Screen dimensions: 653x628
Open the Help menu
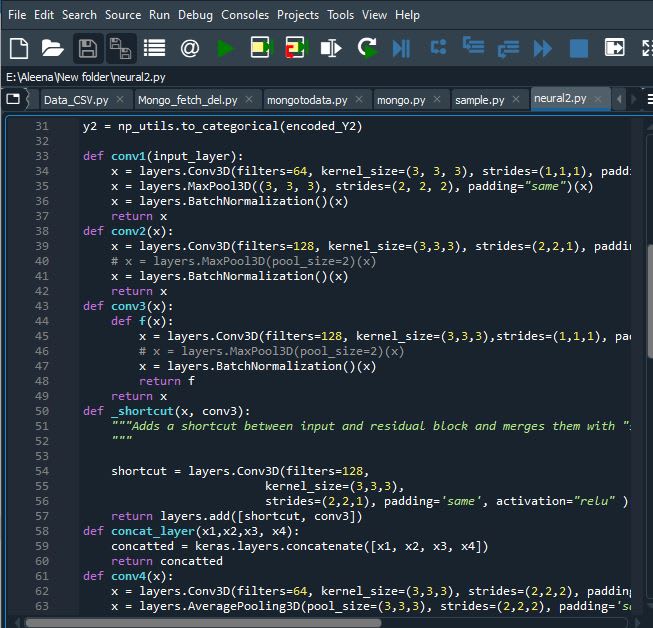point(407,15)
